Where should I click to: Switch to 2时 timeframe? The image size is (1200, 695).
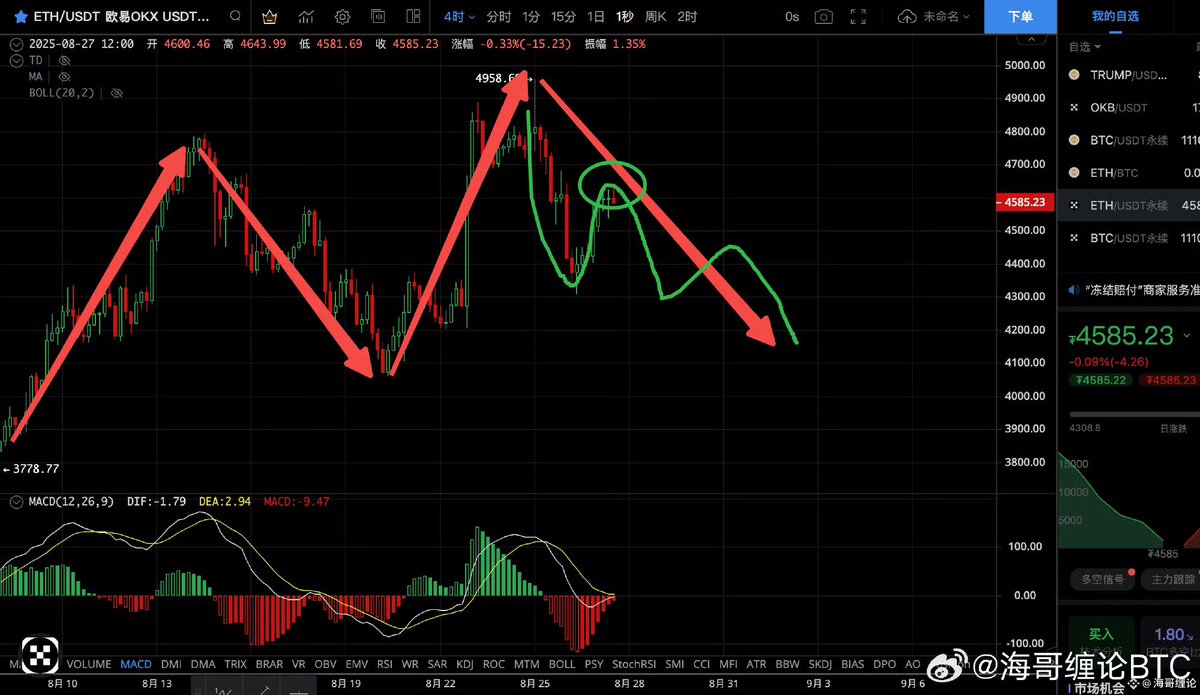(687, 17)
